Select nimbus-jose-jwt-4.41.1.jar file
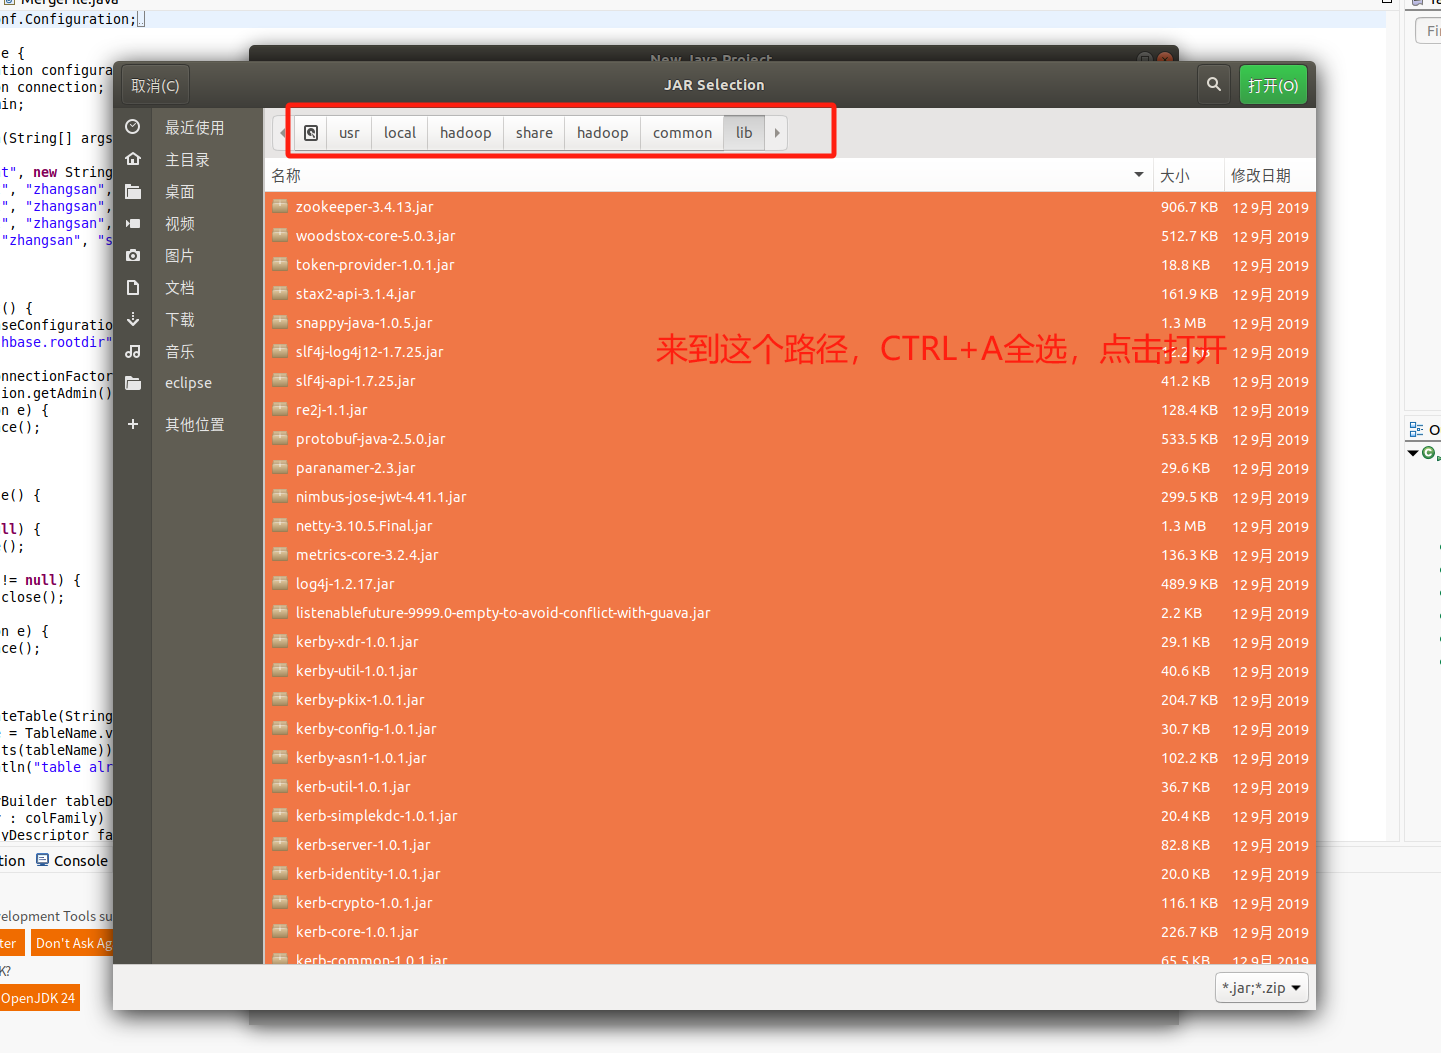Viewport: 1441px width, 1053px height. click(790, 497)
